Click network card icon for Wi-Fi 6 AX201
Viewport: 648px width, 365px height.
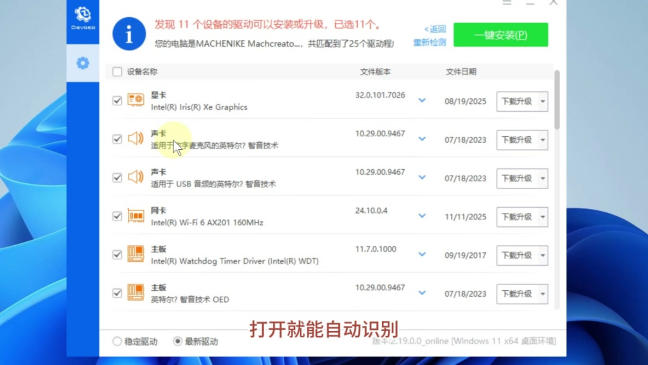[x=136, y=215]
